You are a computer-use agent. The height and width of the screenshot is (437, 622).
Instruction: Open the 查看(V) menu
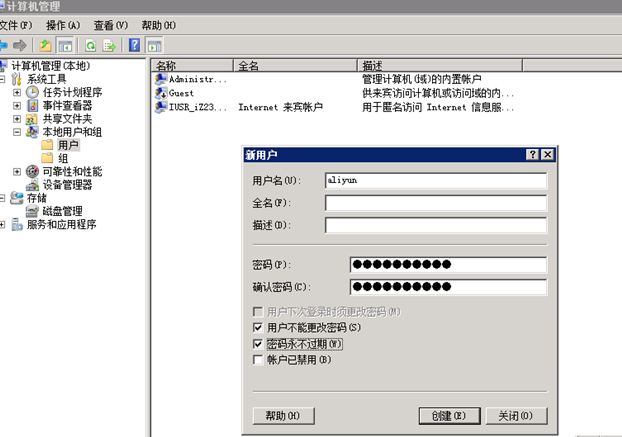coord(110,24)
